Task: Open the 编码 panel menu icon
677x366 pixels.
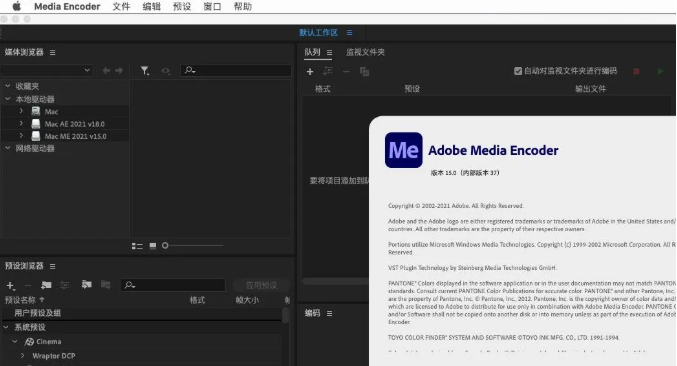Action: [329, 313]
